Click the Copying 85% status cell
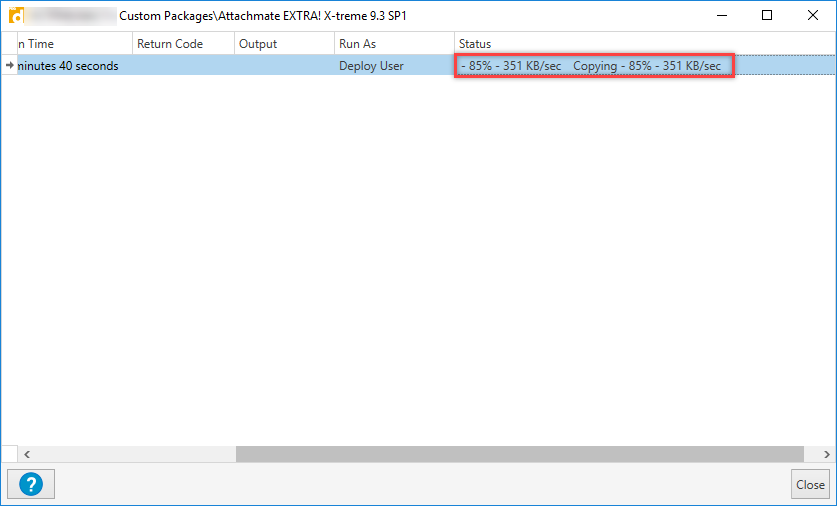837x506 pixels. [x=594, y=66]
